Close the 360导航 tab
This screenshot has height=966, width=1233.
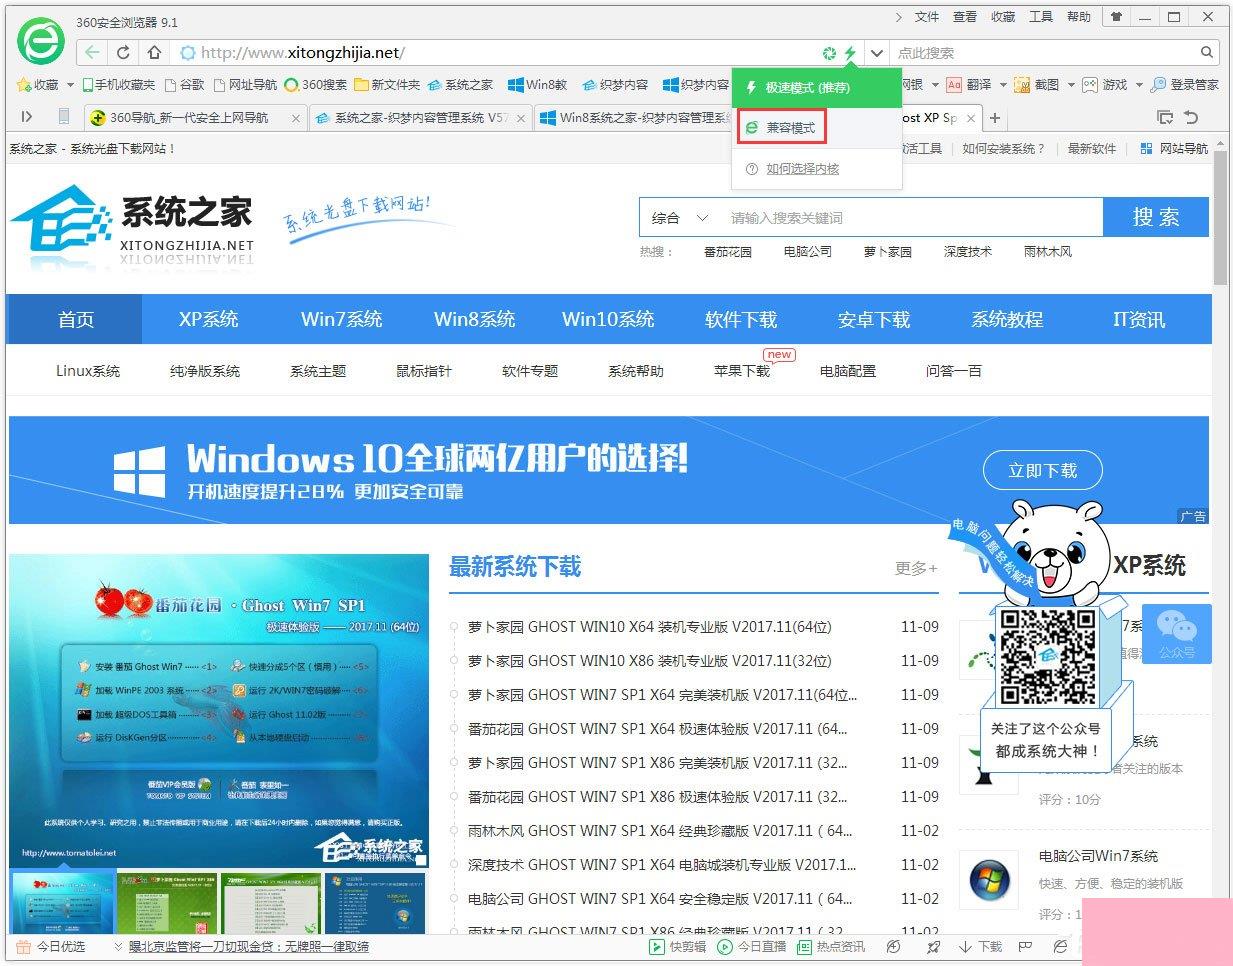click(x=296, y=118)
